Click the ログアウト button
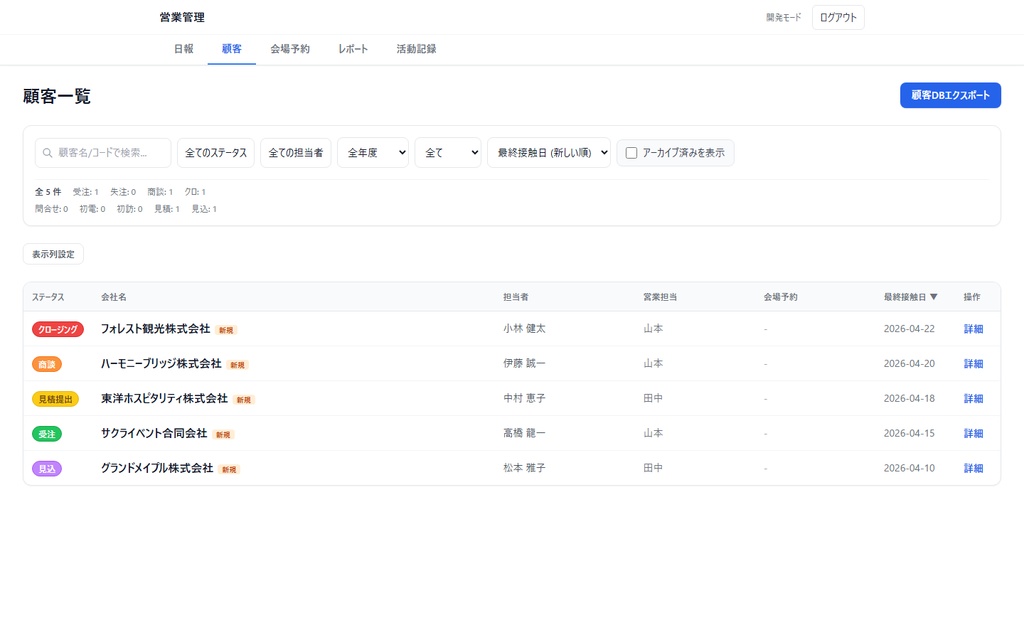1024x640 pixels. pyautogui.click(x=838, y=17)
